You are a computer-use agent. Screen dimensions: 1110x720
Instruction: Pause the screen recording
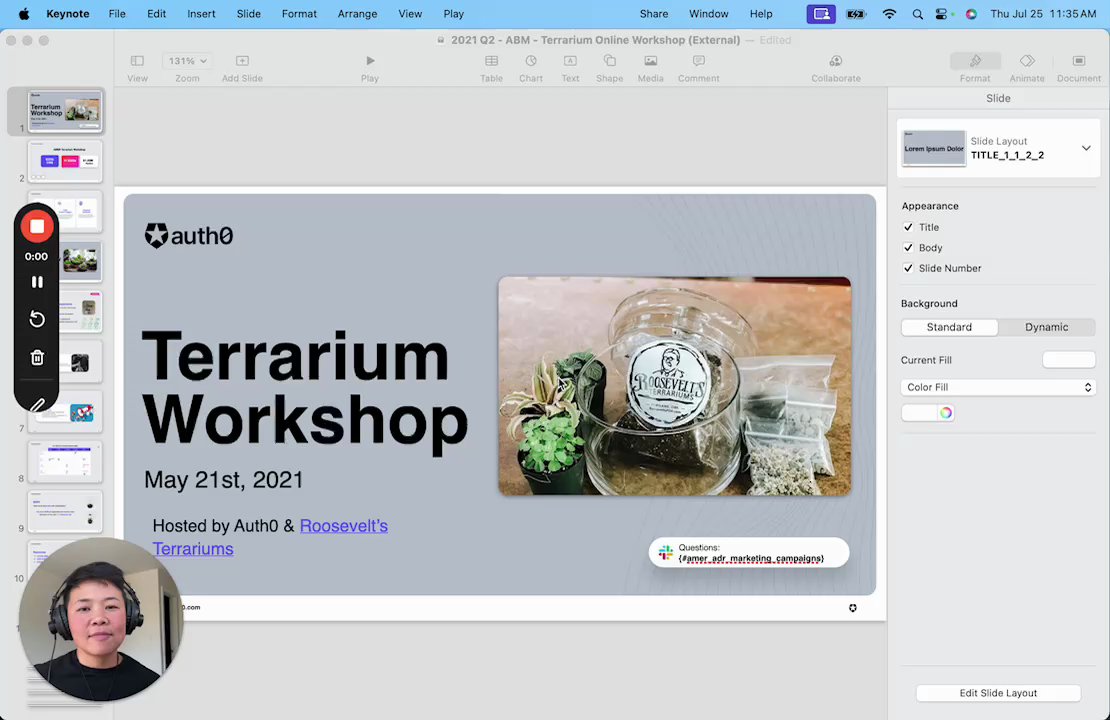[x=37, y=282]
